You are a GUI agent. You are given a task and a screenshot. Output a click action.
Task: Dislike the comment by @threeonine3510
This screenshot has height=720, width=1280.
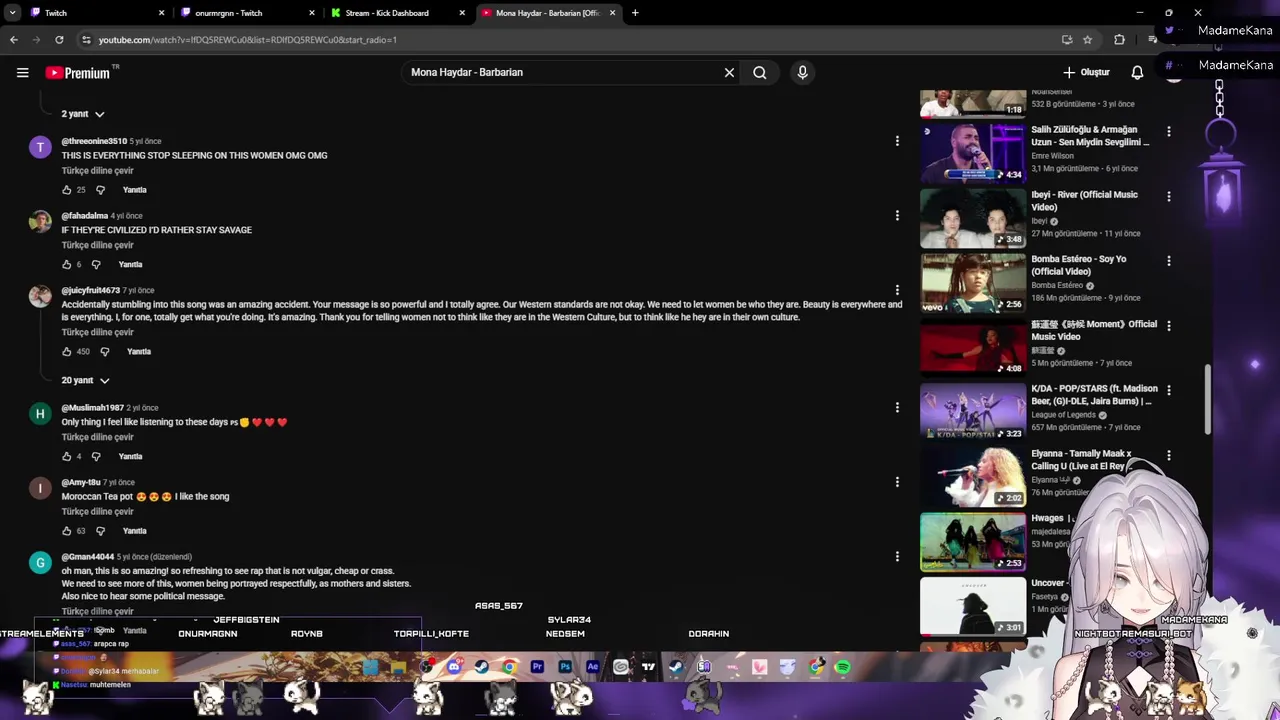(x=100, y=190)
